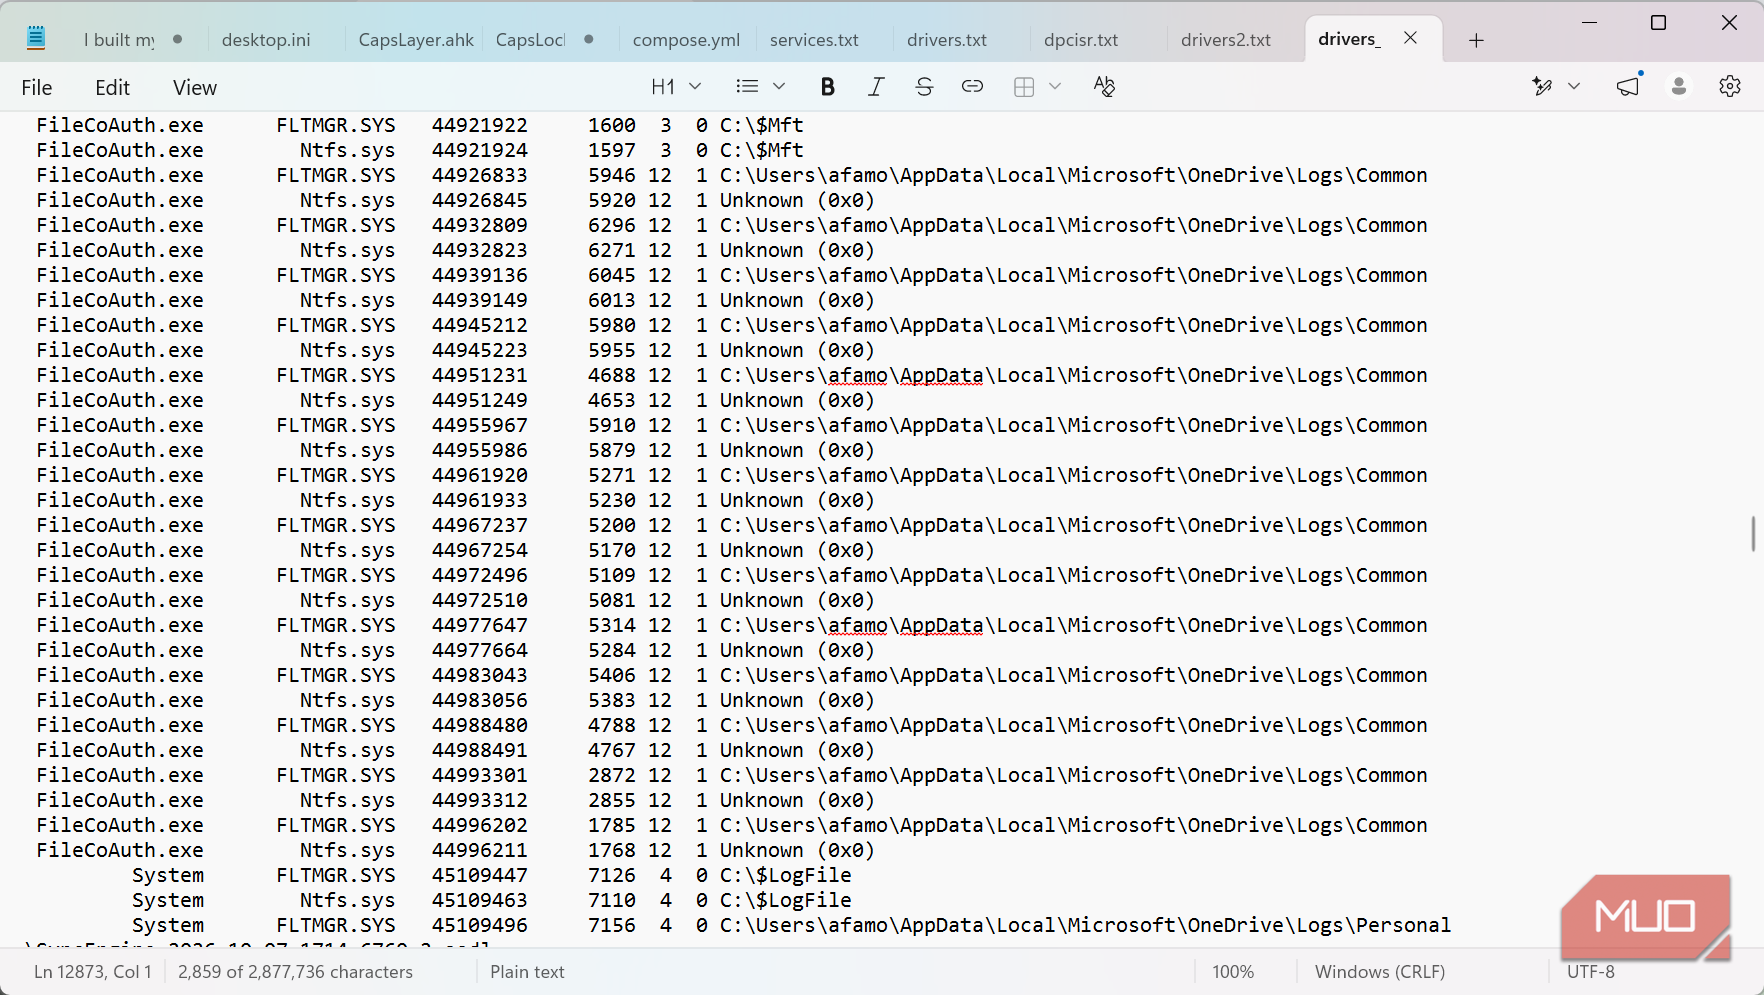The height and width of the screenshot is (995, 1764).
Task: Add a new tab with plus button
Action: (x=1476, y=40)
